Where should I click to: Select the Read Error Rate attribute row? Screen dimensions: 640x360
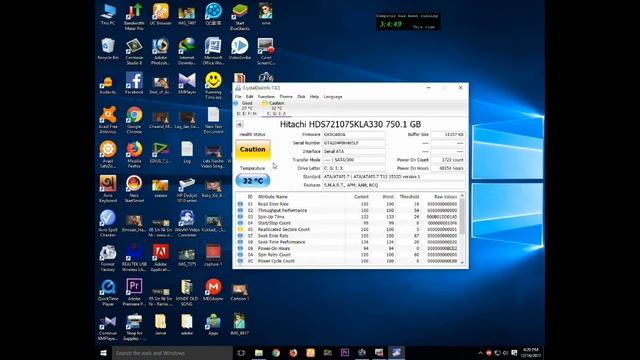[x=347, y=204]
